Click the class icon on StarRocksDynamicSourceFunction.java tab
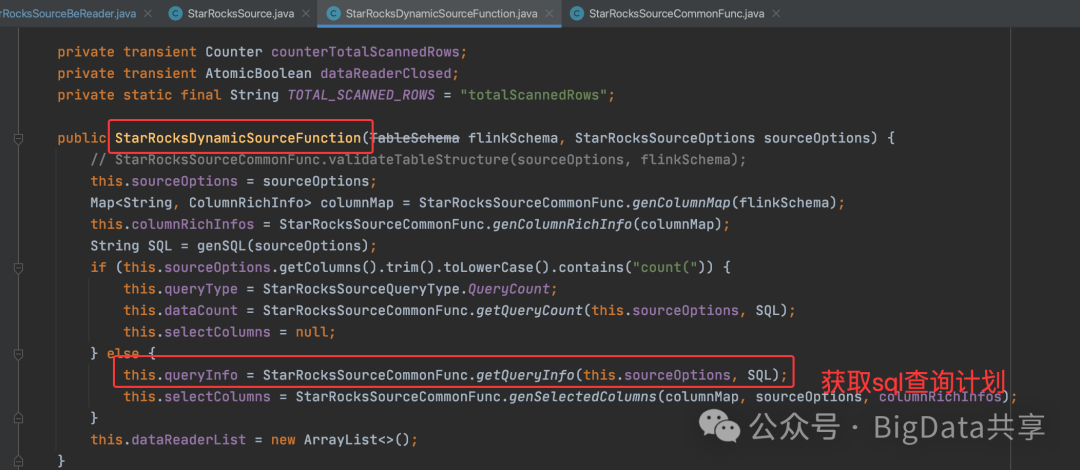This screenshot has width=1080, height=470. click(x=333, y=13)
